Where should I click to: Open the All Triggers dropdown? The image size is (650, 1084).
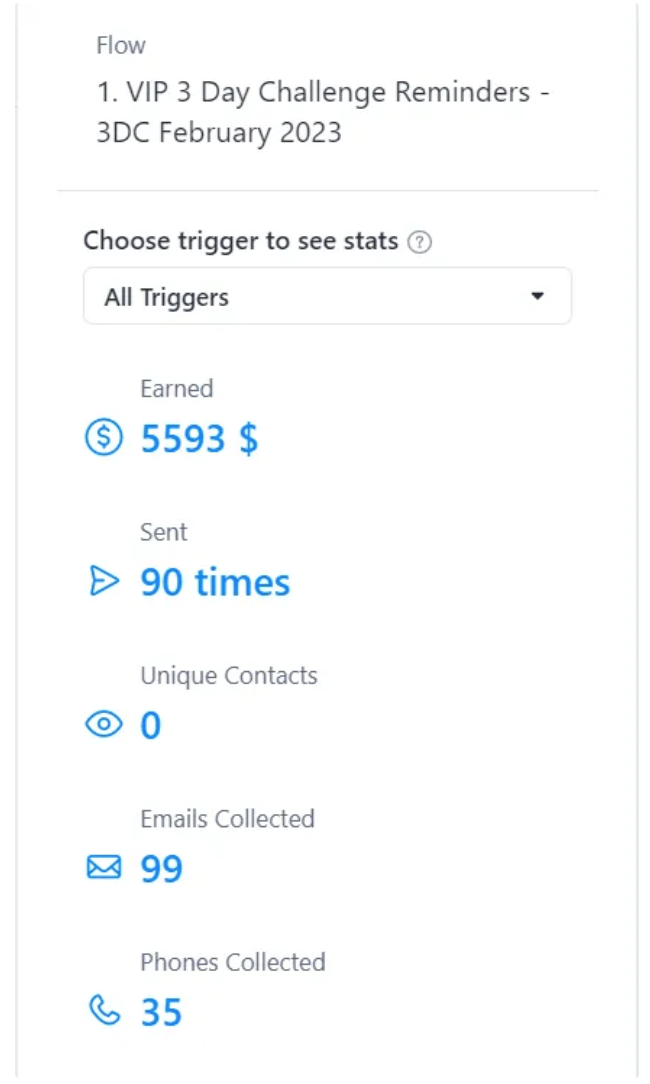(327, 297)
